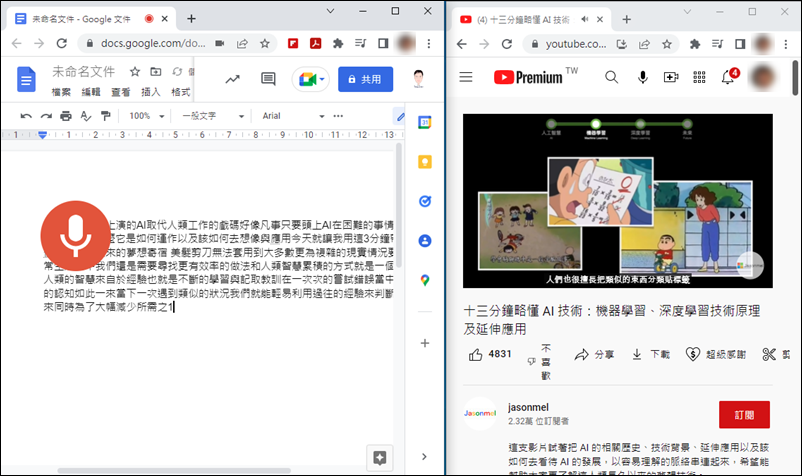Screen dimensions: 802x476
Task: Click the 分享 share button
Action: 594,354
